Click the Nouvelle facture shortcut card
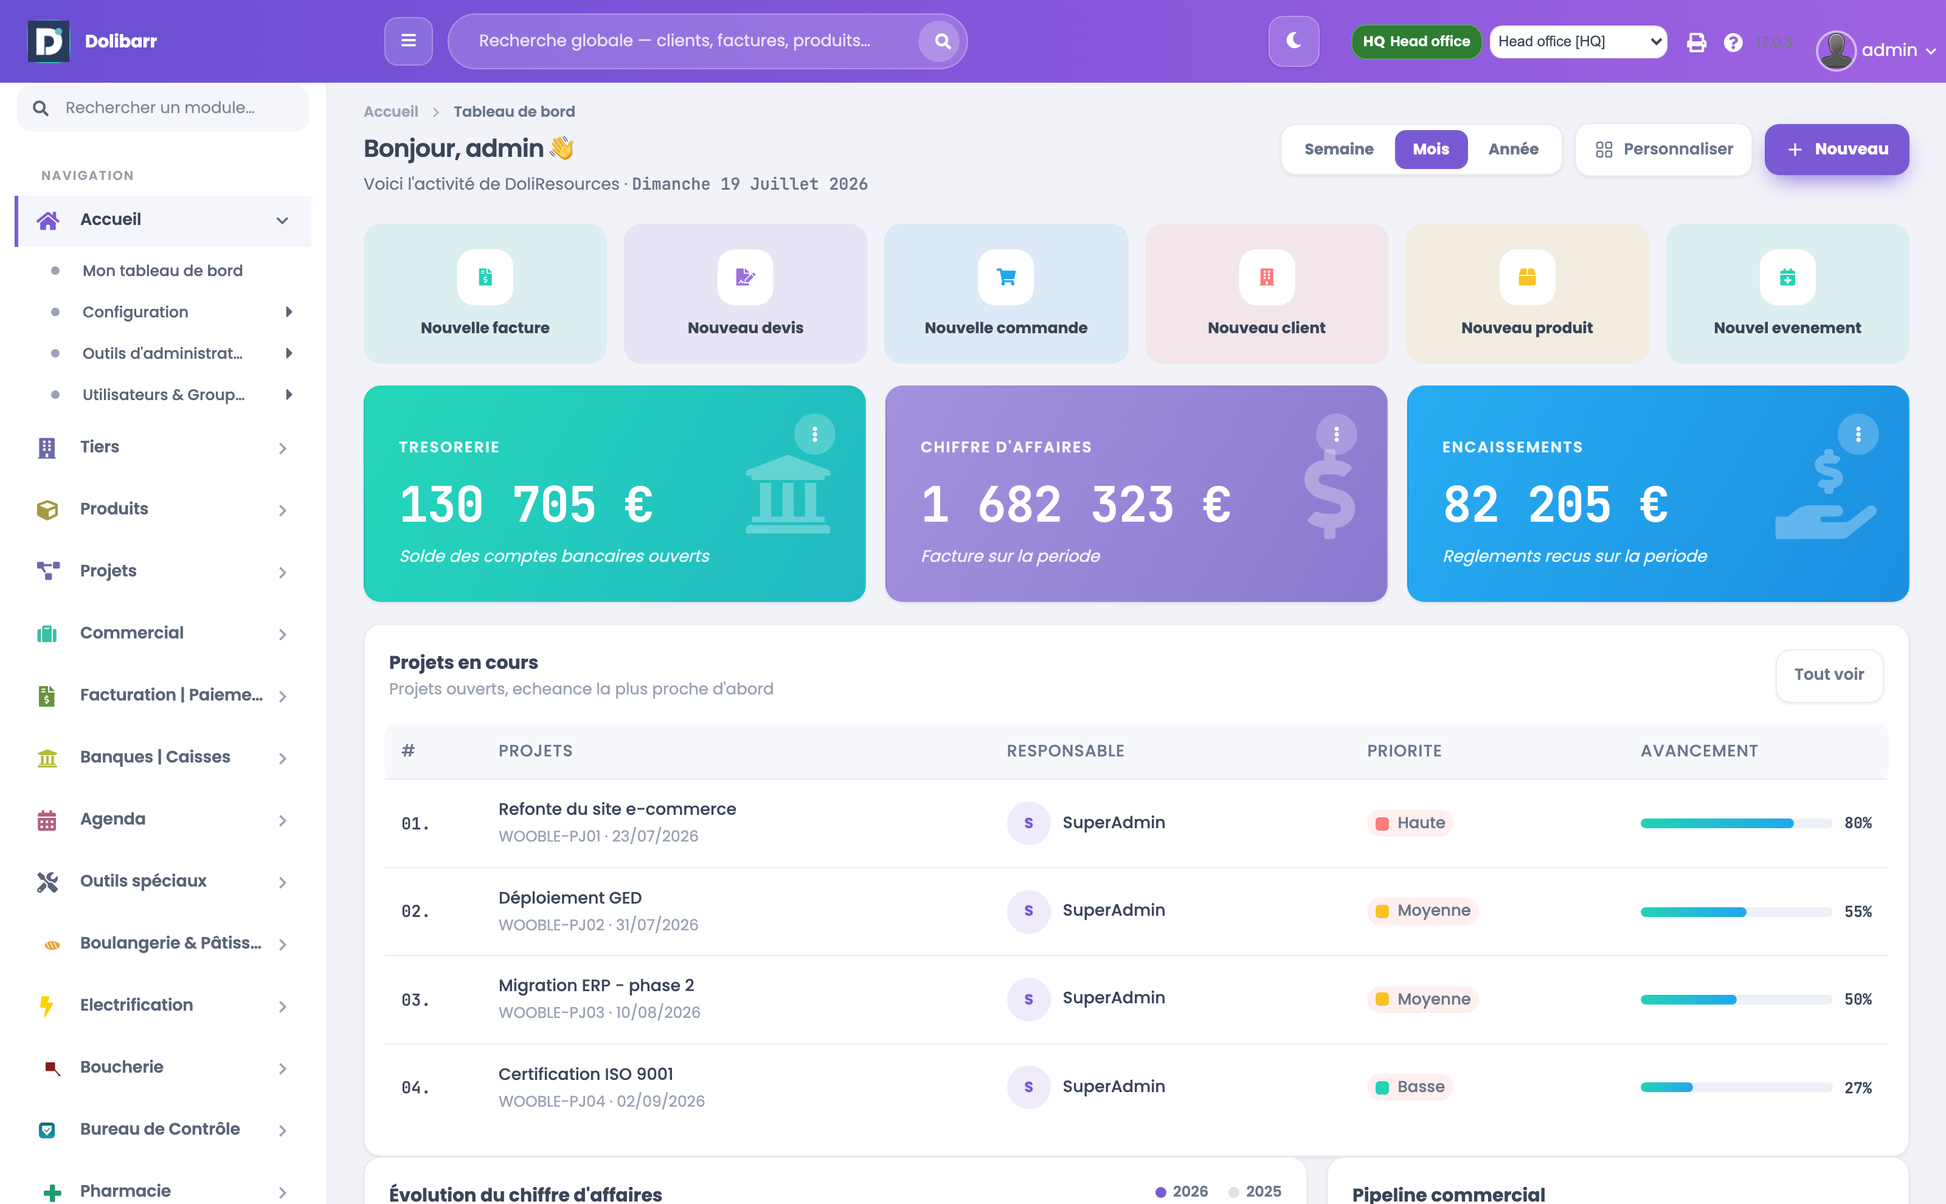This screenshot has height=1204, width=1946. click(x=485, y=293)
